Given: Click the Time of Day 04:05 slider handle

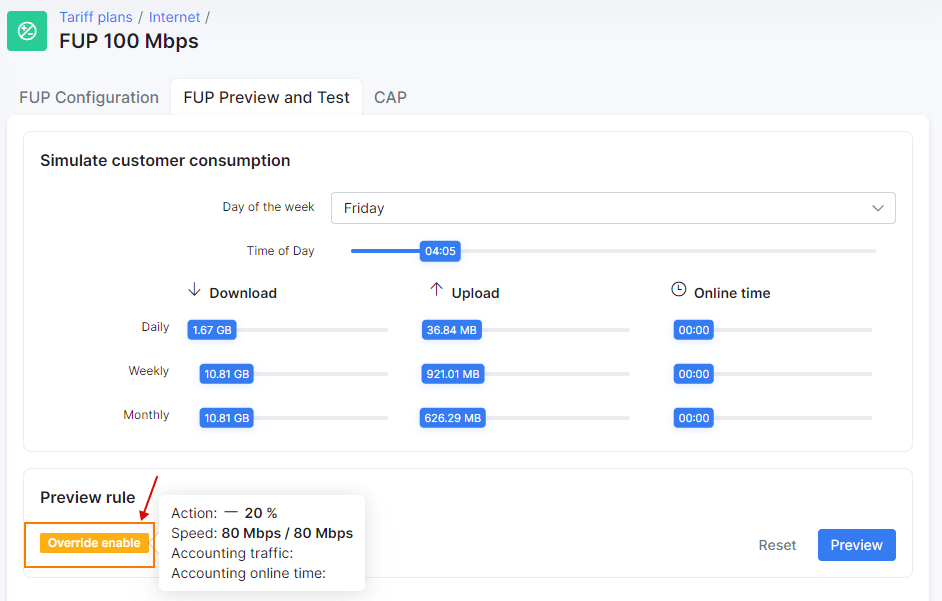Looking at the screenshot, I should pyautogui.click(x=440, y=251).
